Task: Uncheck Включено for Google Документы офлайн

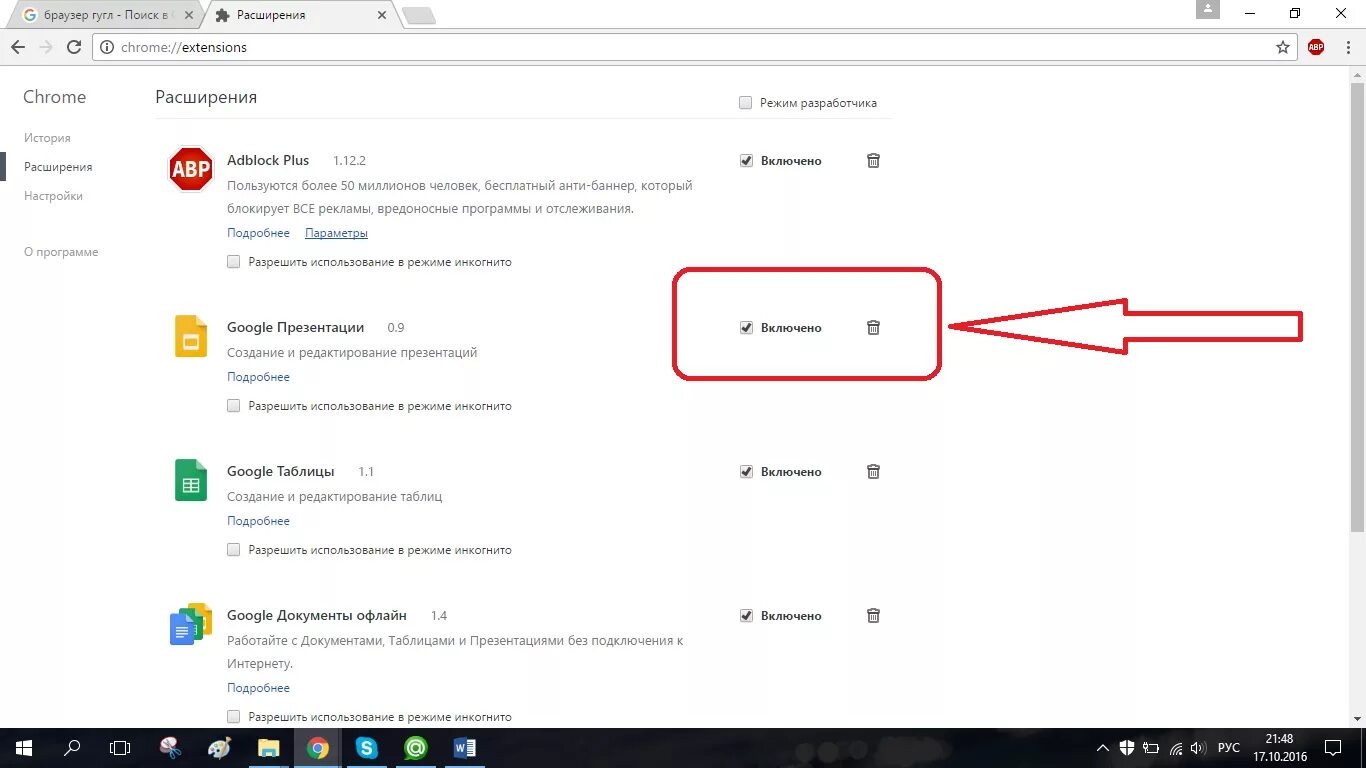Action: (x=746, y=615)
